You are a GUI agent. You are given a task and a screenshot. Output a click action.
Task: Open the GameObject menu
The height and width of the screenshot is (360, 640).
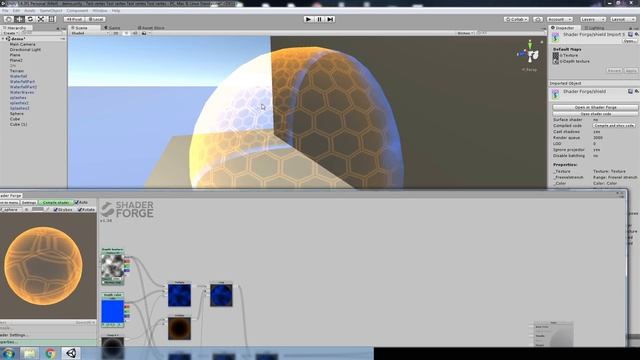tap(51, 11)
